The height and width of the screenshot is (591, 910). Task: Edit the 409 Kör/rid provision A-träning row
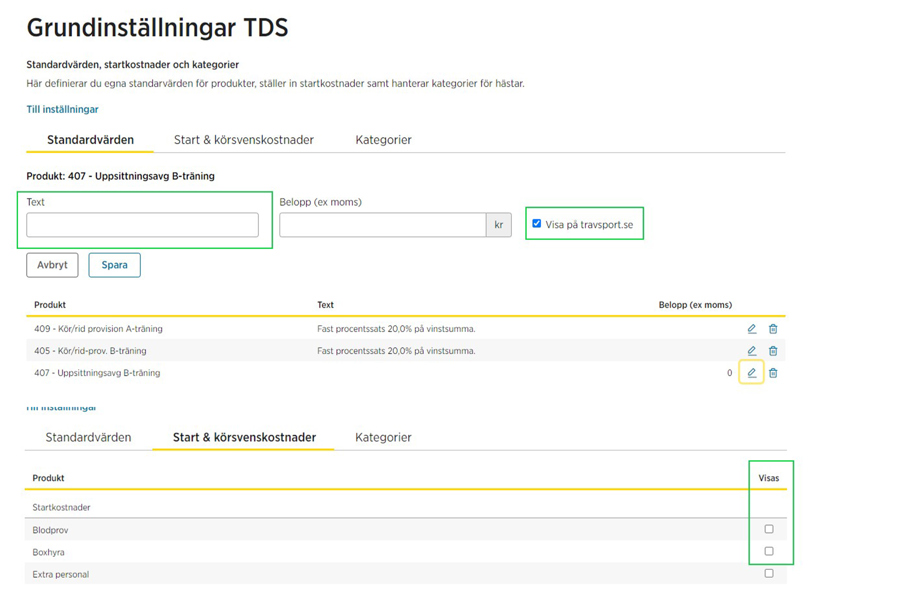pos(752,329)
